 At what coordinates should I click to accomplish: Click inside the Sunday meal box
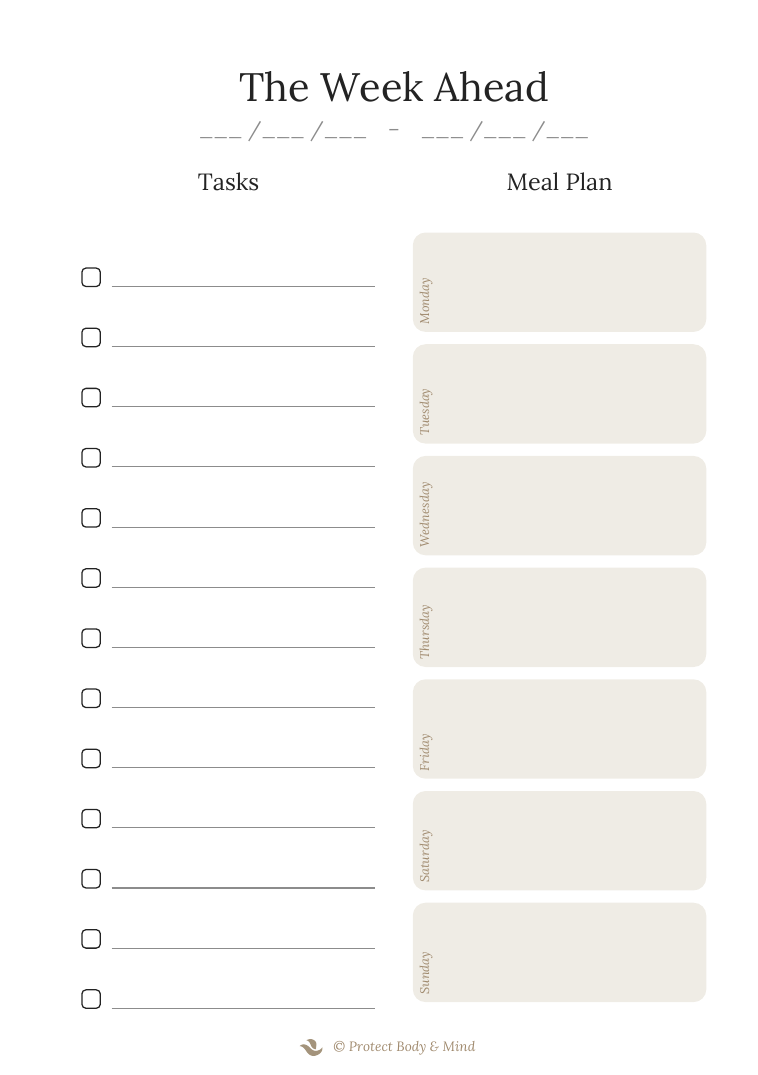point(559,953)
